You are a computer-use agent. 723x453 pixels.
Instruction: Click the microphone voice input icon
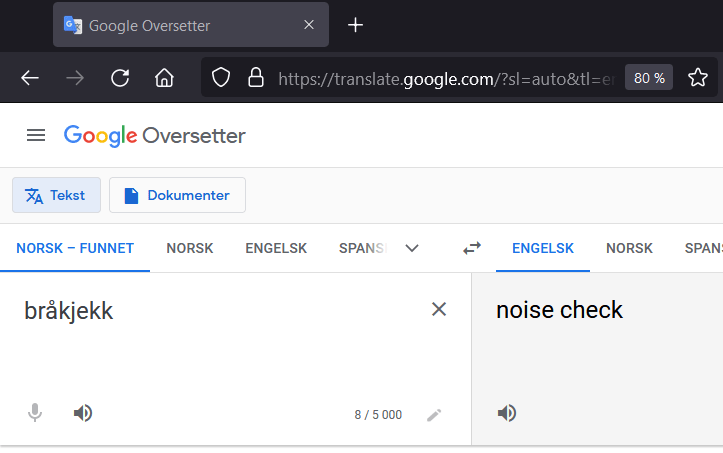click(x=35, y=413)
